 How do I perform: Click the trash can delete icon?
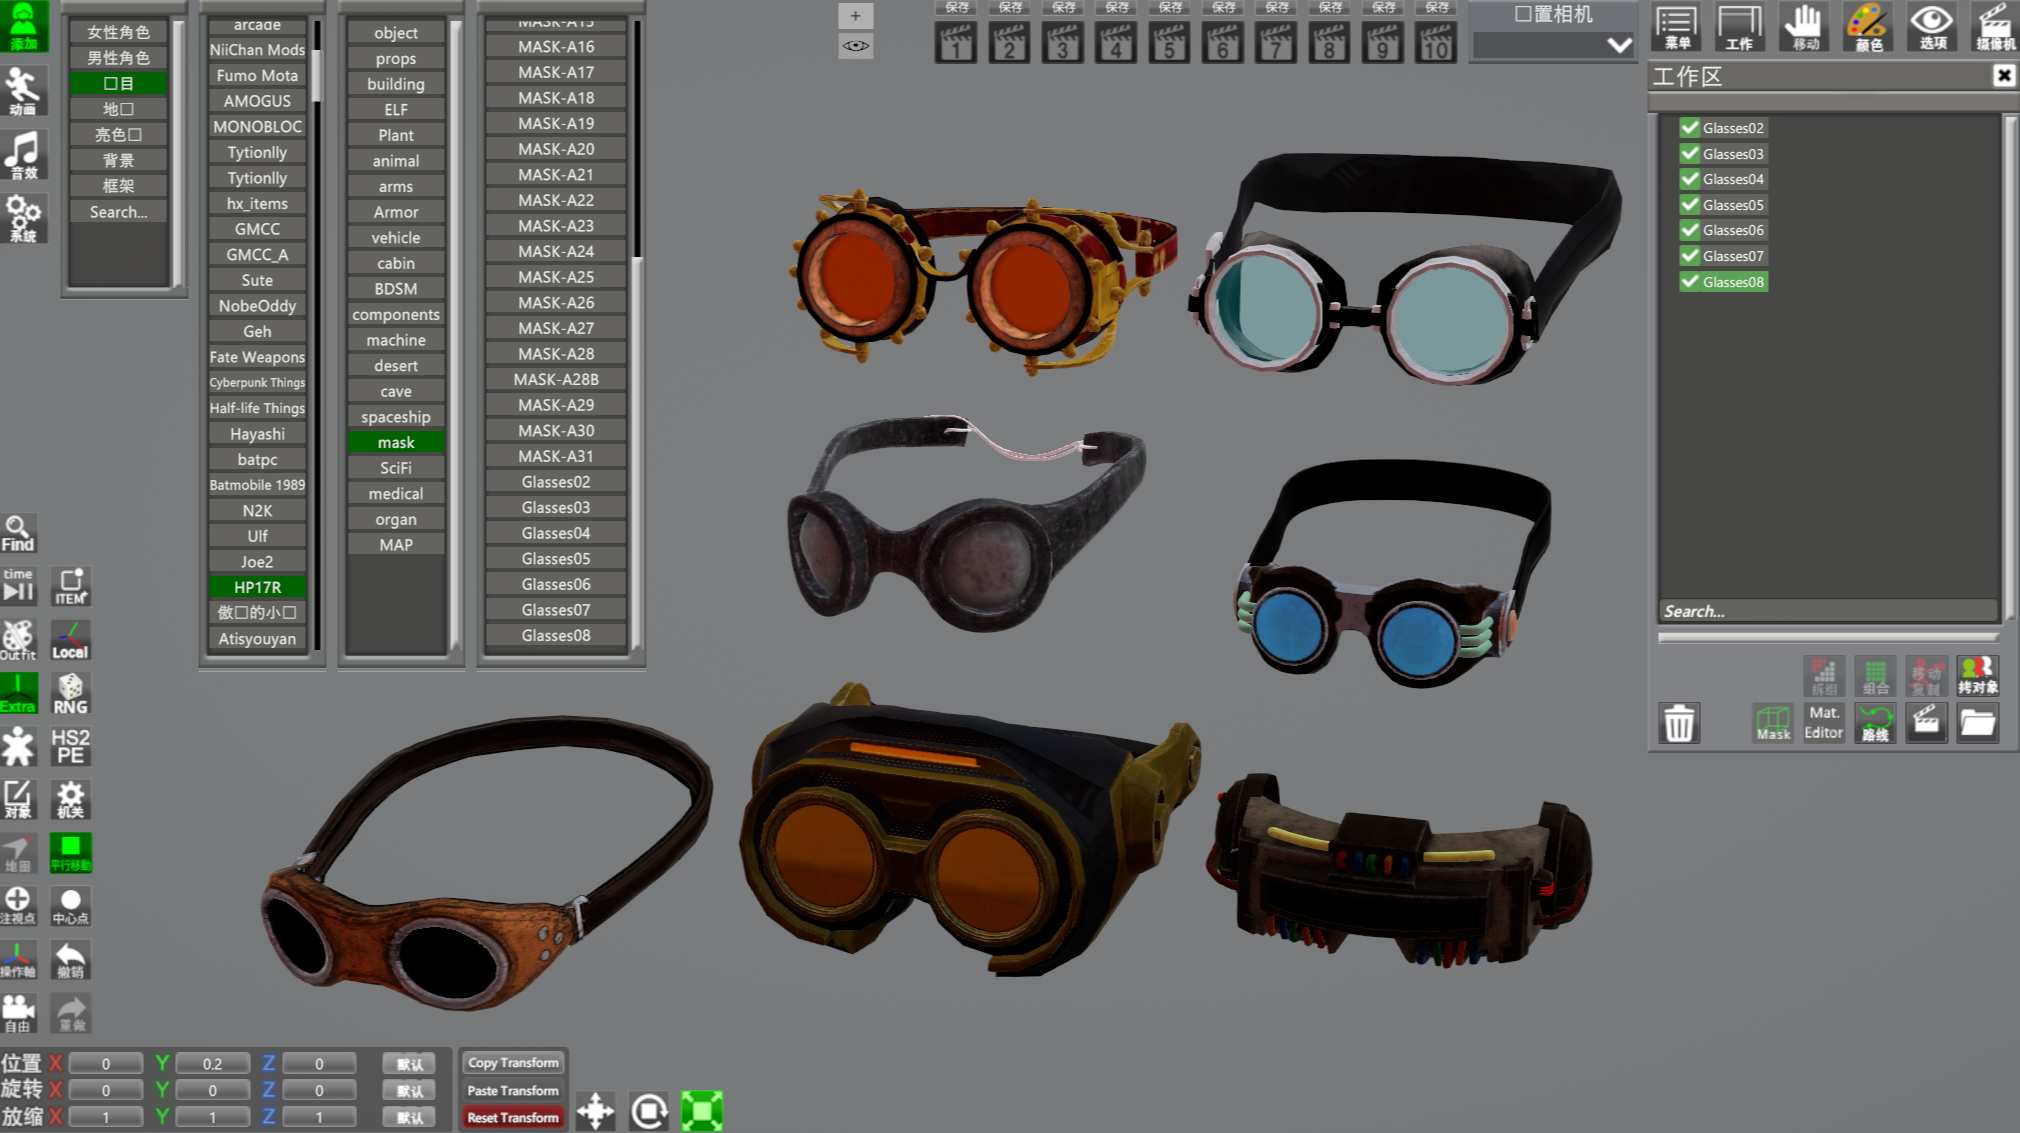[x=1679, y=723]
